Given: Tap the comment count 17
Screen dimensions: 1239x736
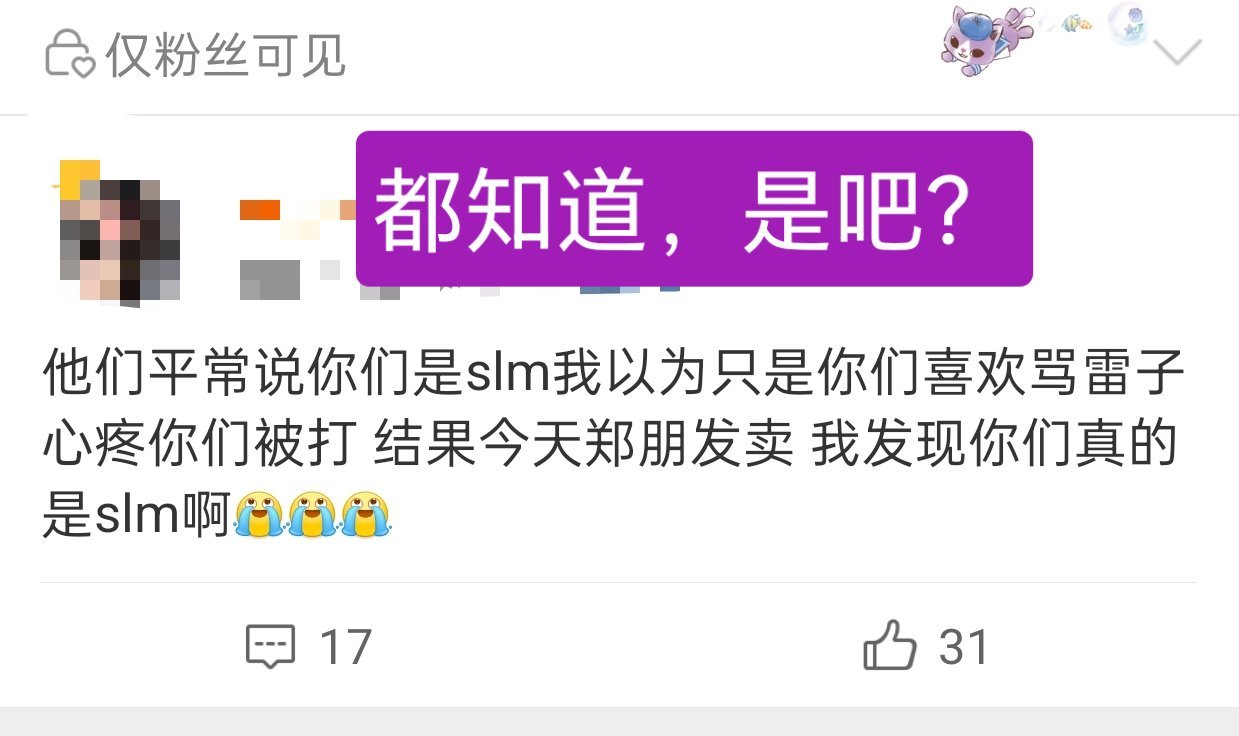Looking at the screenshot, I should [345, 647].
